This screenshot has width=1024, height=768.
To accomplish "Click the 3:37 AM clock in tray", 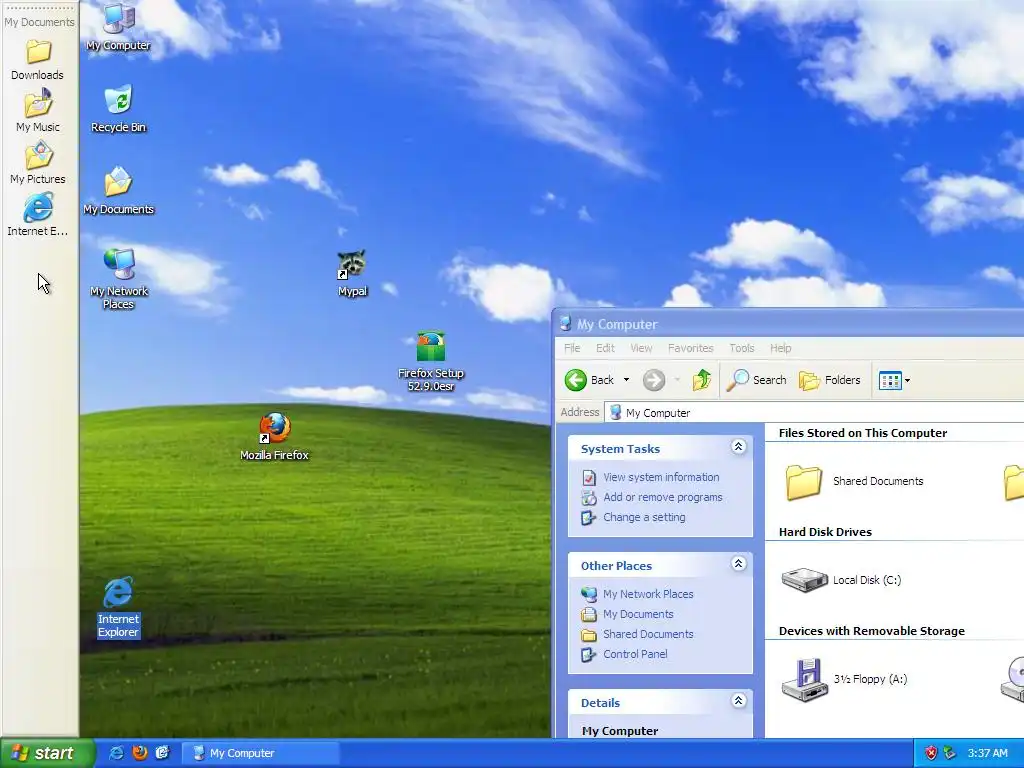I will (987, 753).
